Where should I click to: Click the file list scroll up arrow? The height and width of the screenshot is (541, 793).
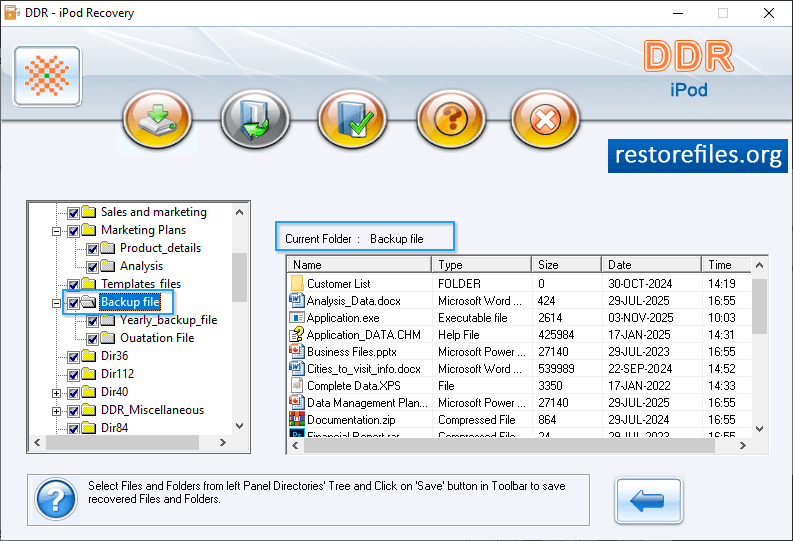[x=760, y=265]
